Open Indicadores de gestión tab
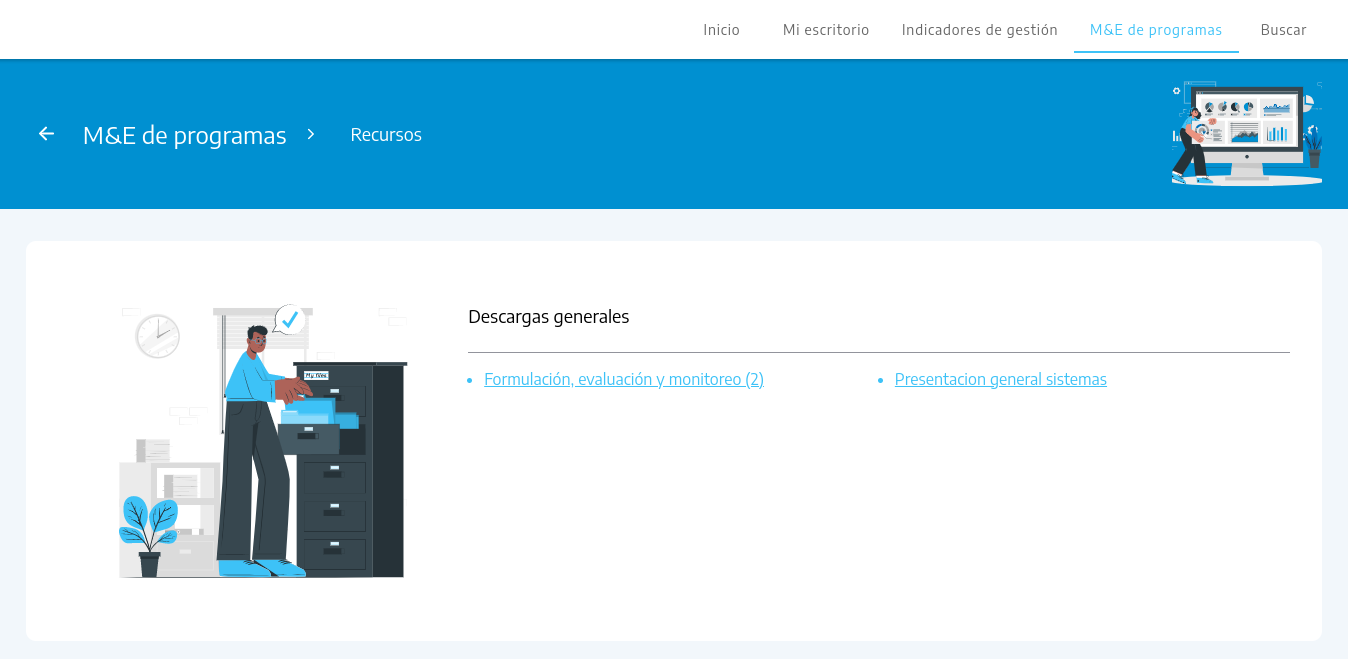Viewport: 1348px width, 659px height. (x=980, y=30)
